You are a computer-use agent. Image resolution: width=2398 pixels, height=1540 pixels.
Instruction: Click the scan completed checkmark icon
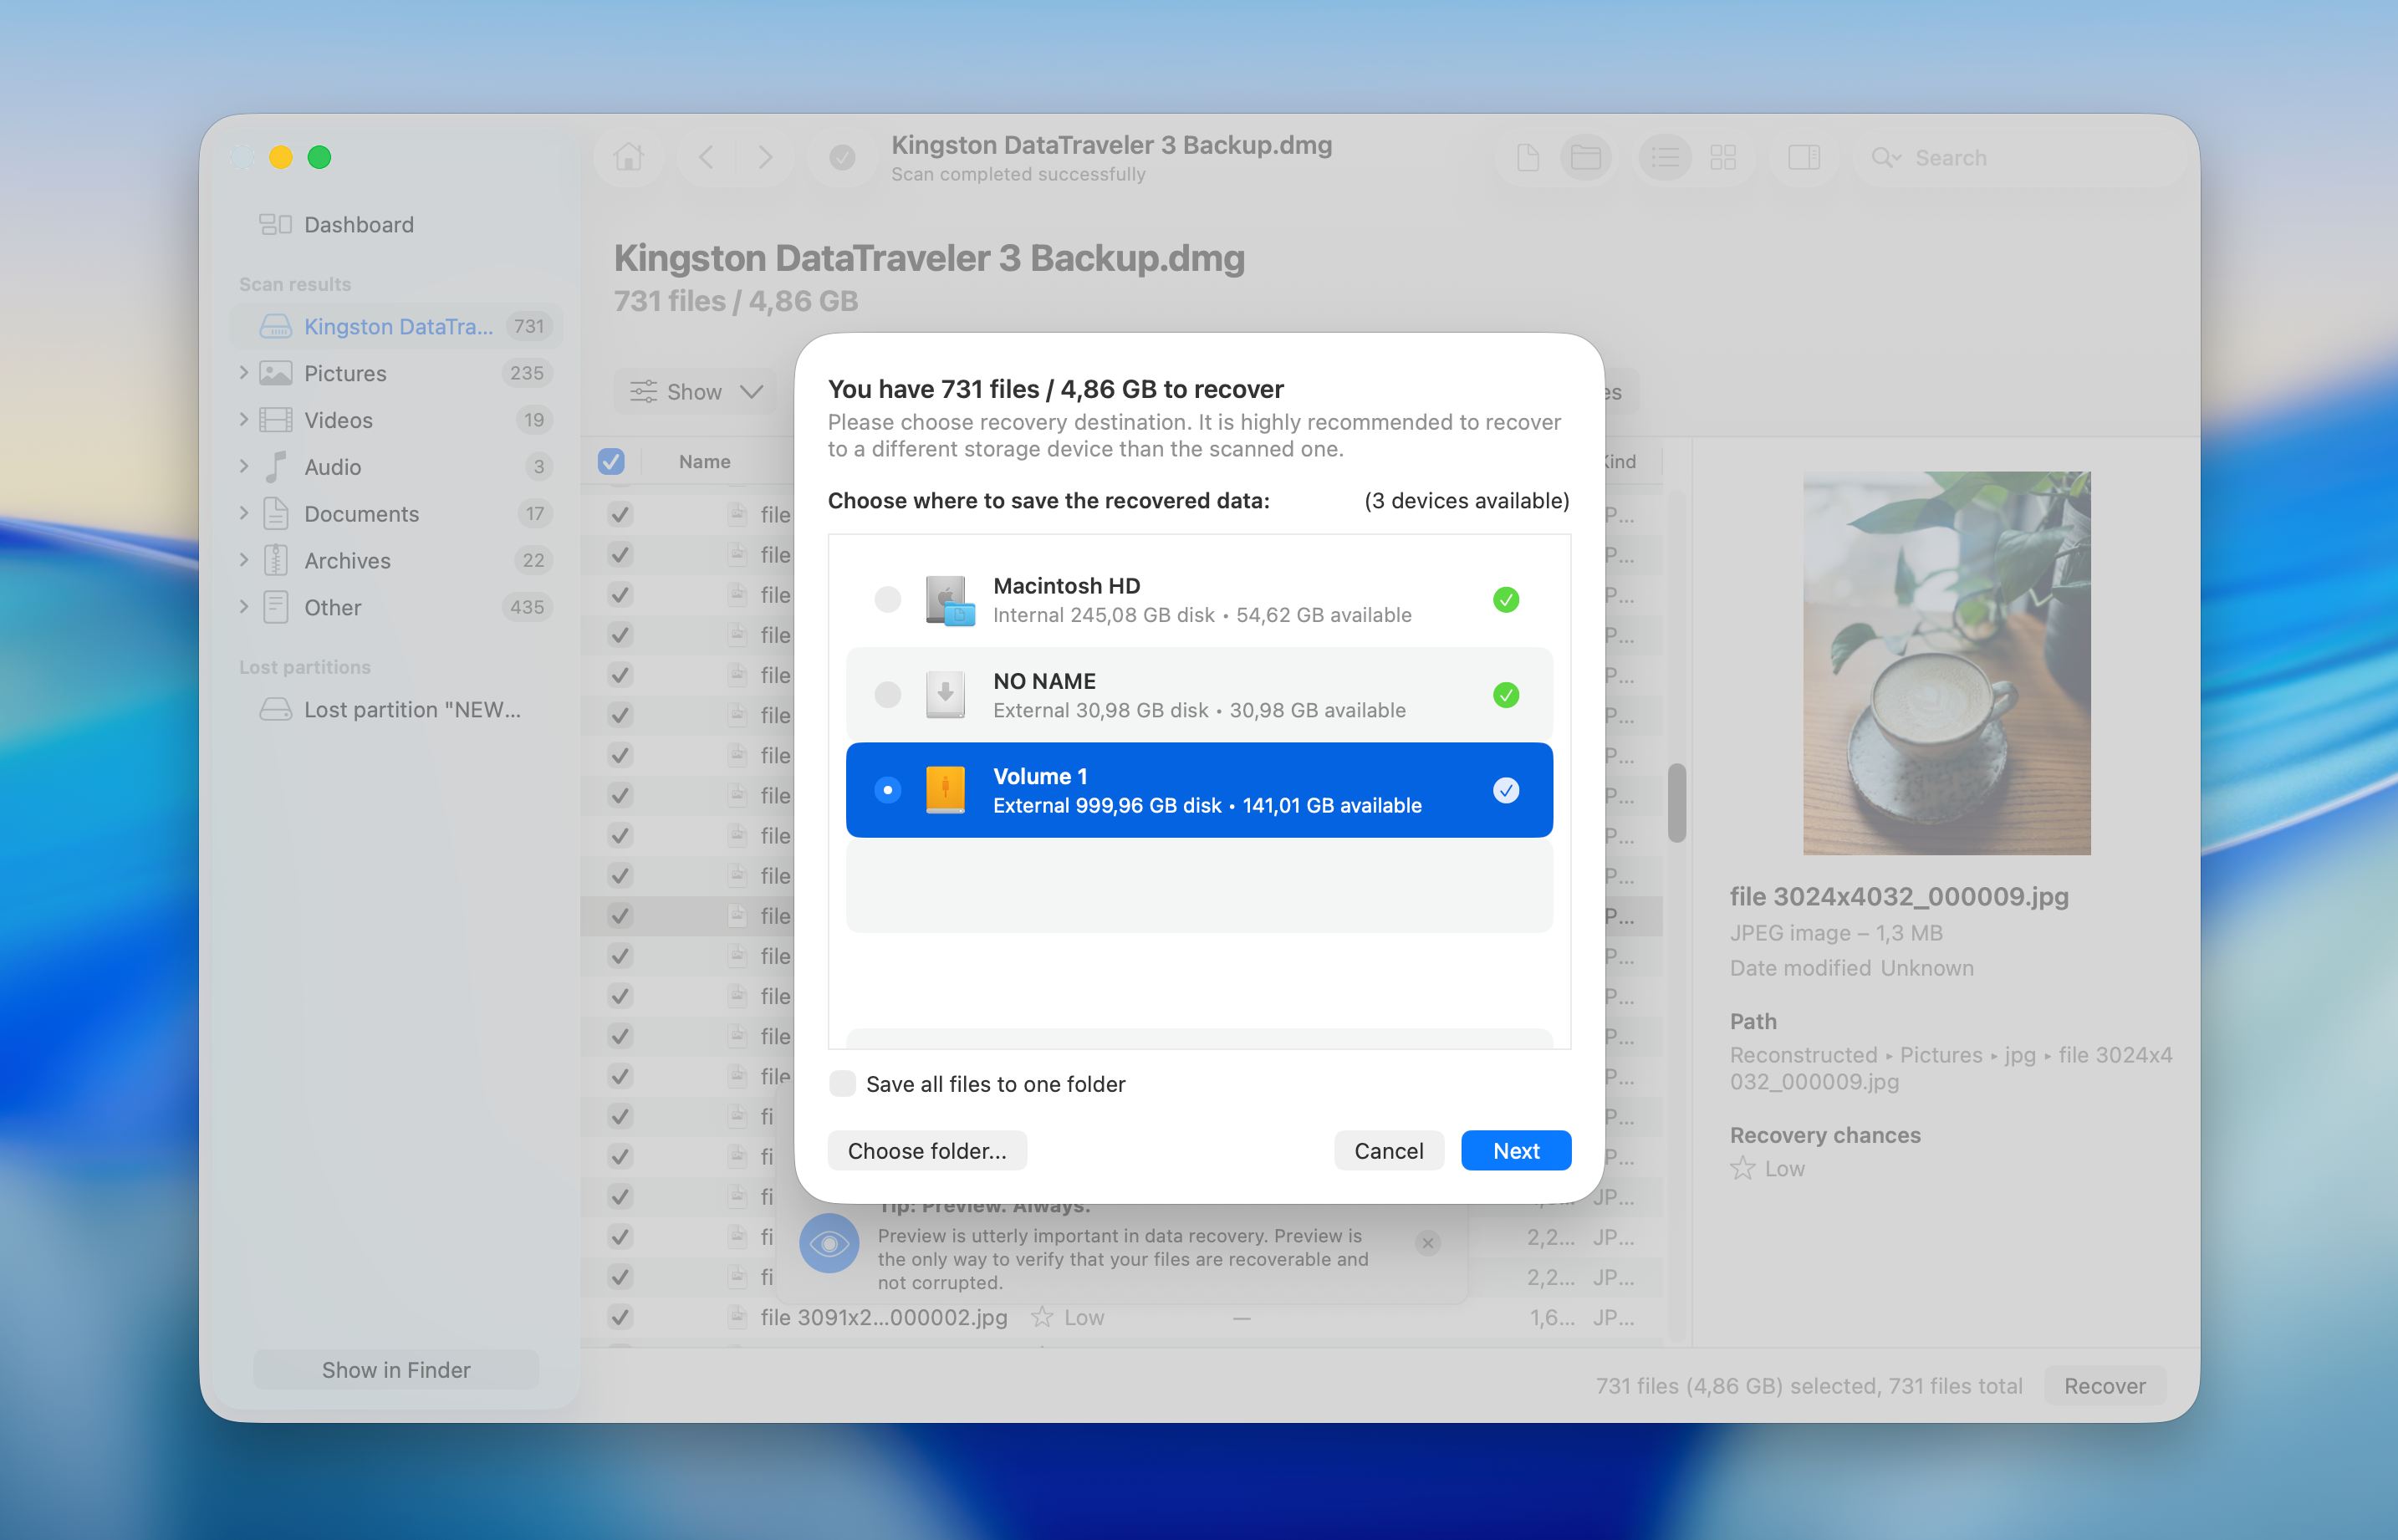coord(842,158)
